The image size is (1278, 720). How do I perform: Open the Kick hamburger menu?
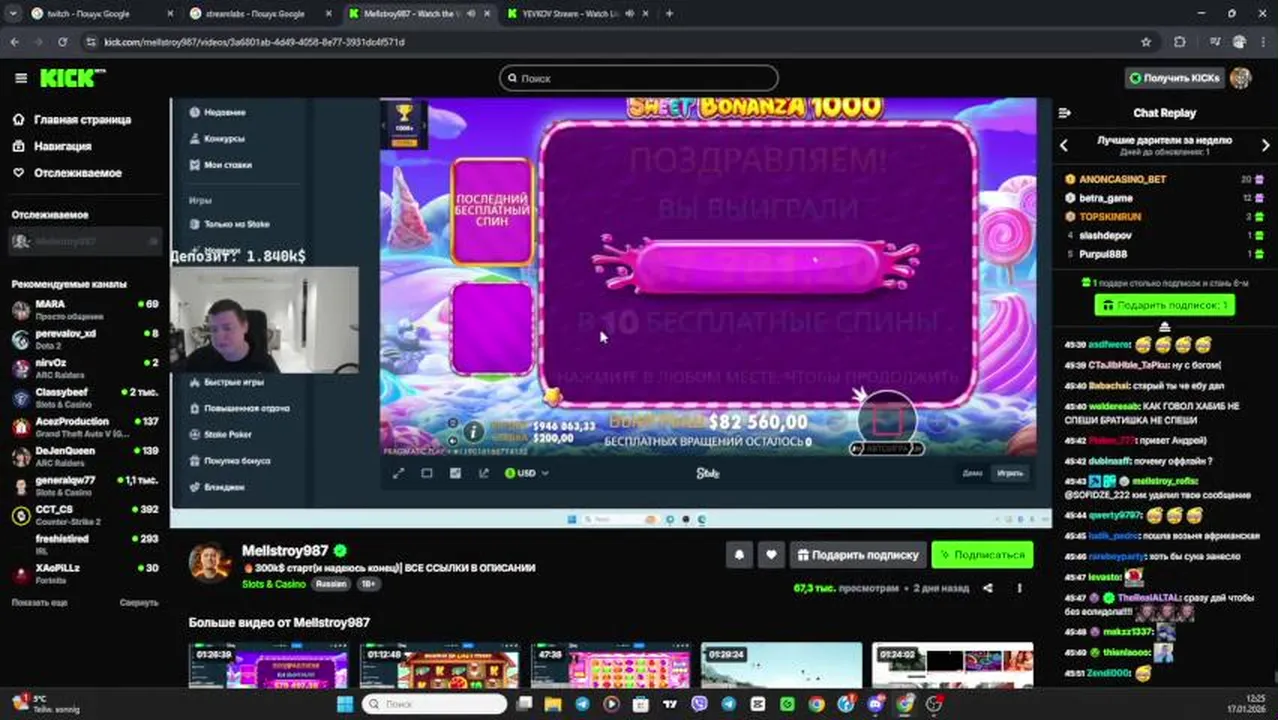point(21,78)
